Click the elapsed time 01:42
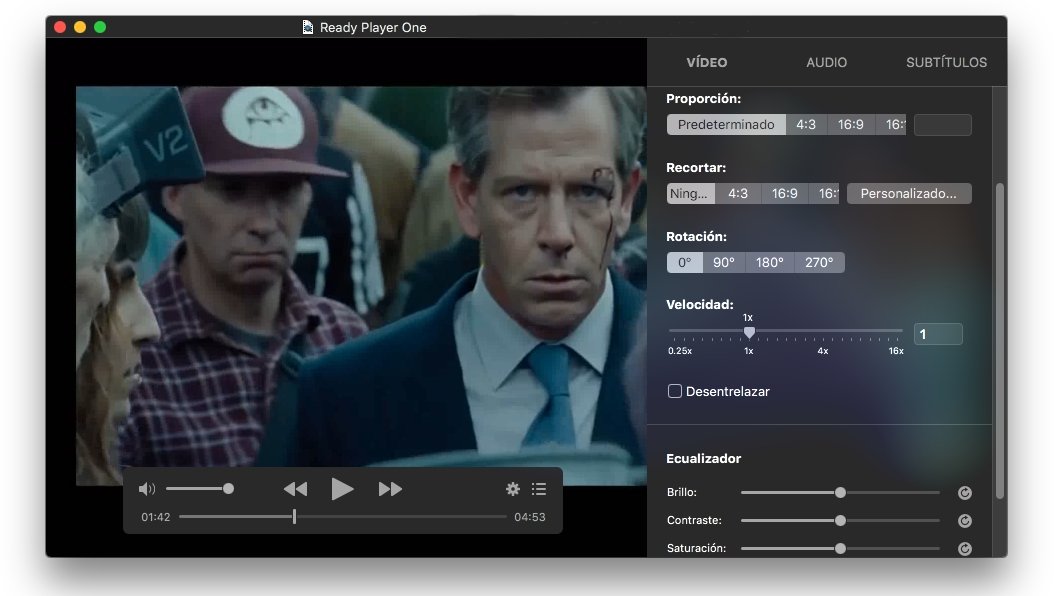Viewport: 1054px width, 596px height. coord(156,517)
